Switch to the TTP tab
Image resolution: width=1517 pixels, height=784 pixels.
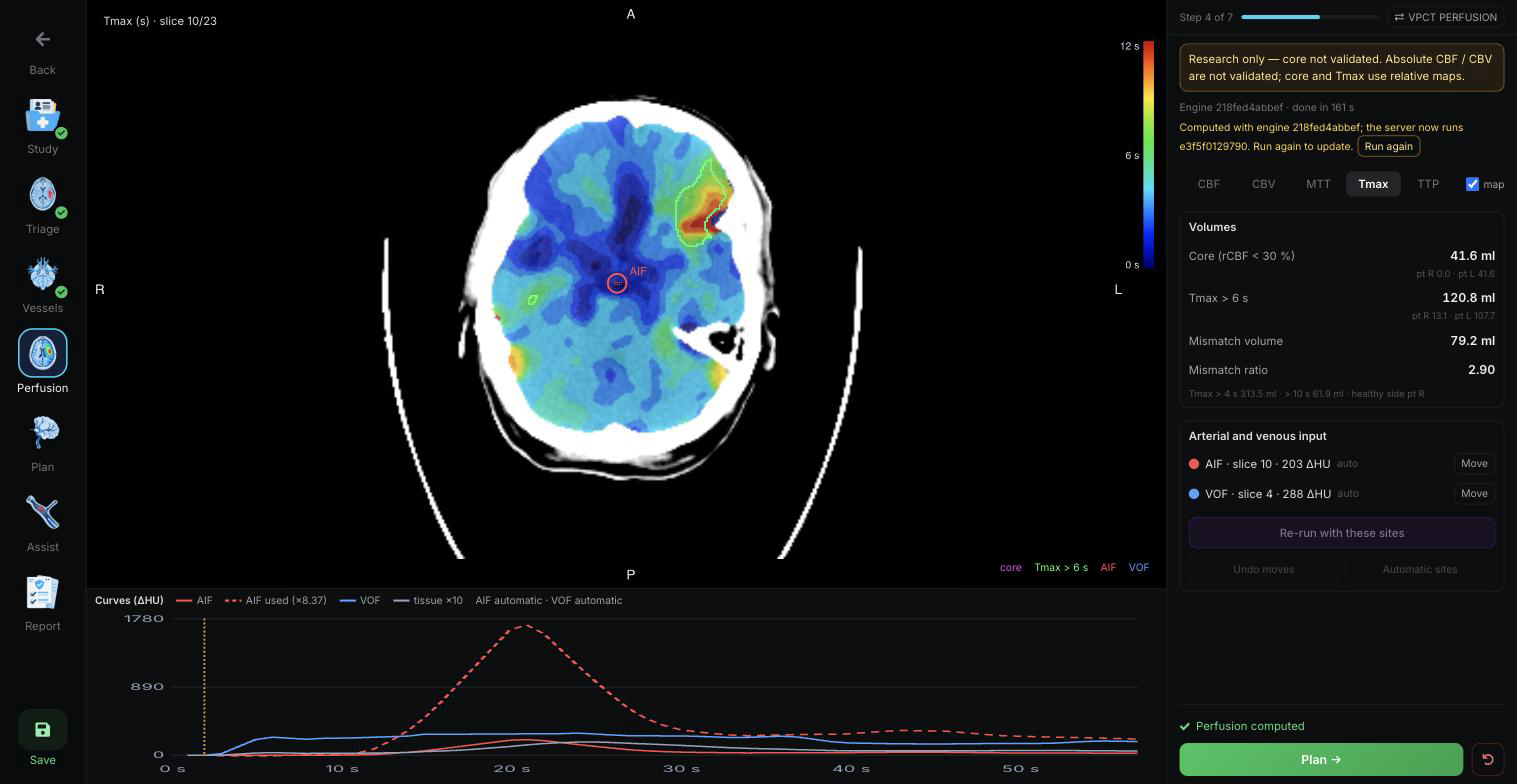click(1428, 184)
